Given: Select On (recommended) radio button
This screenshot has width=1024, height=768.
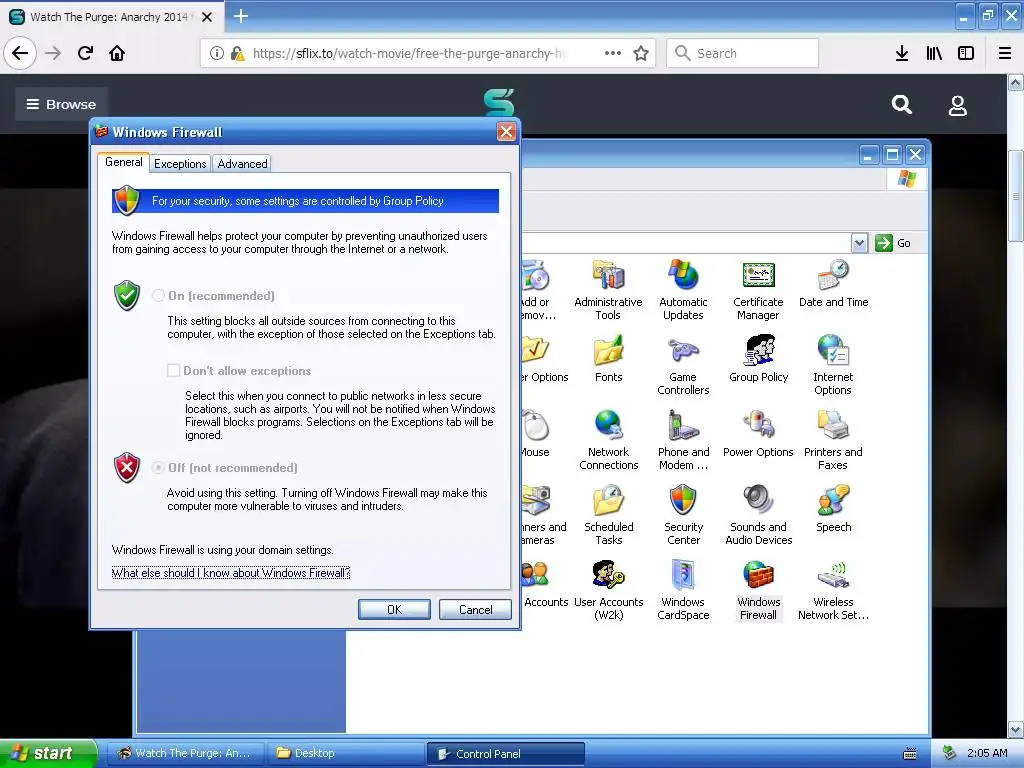Looking at the screenshot, I should coord(158,296).
